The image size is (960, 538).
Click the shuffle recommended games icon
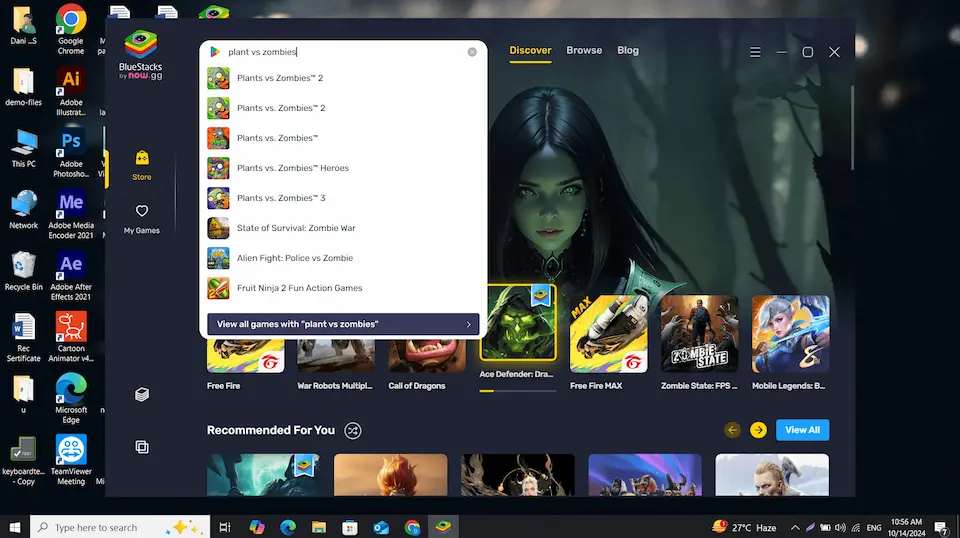pyautogui.click(x=353, y=430)
